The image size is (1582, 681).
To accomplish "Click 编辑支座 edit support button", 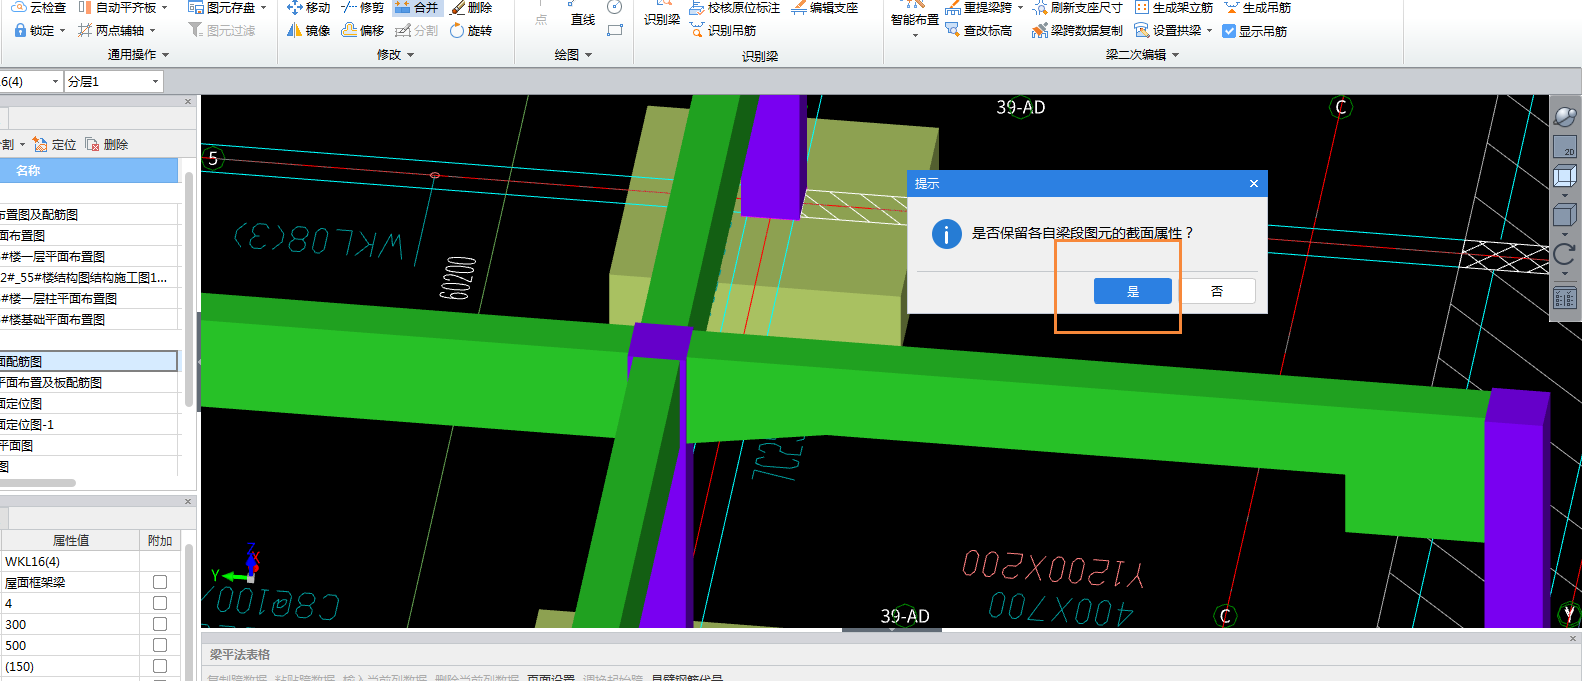I will pyautogui.click(x=825, y=7).
